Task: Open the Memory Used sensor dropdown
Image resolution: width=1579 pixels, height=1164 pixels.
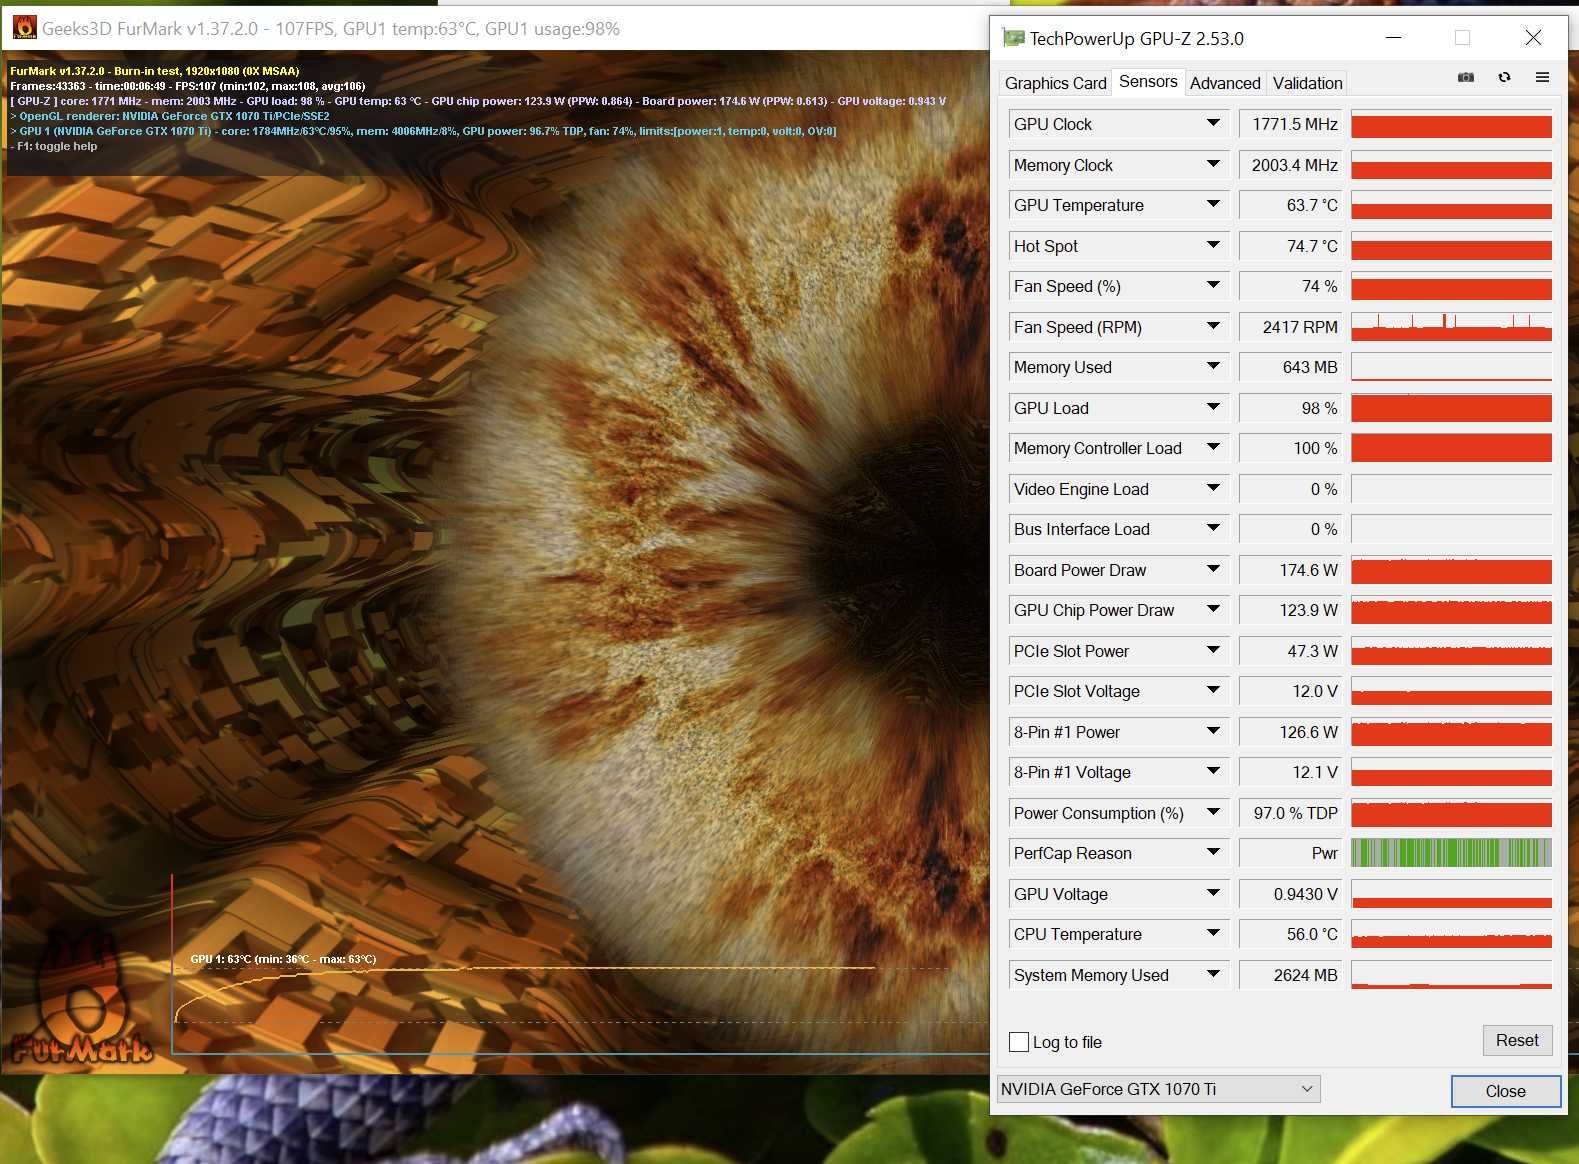Action: coord(1213,367)
